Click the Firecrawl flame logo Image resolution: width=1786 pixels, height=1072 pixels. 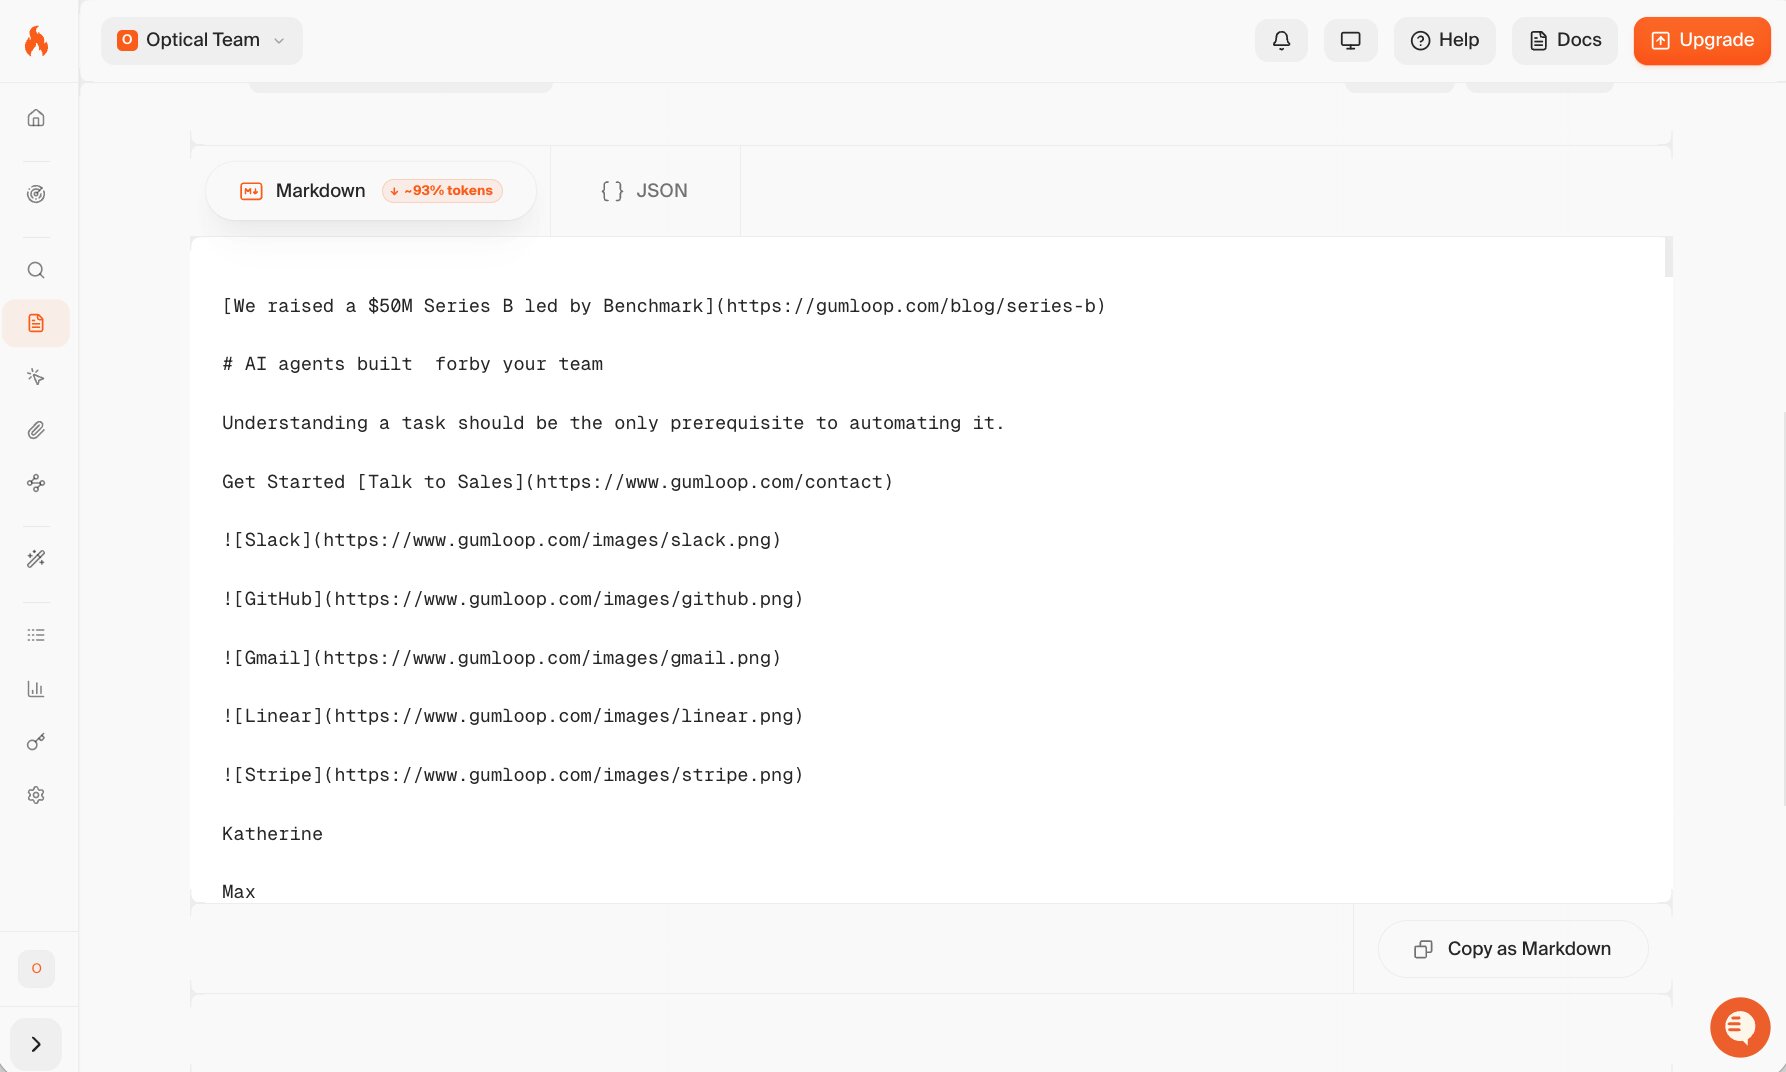[36, 41]
